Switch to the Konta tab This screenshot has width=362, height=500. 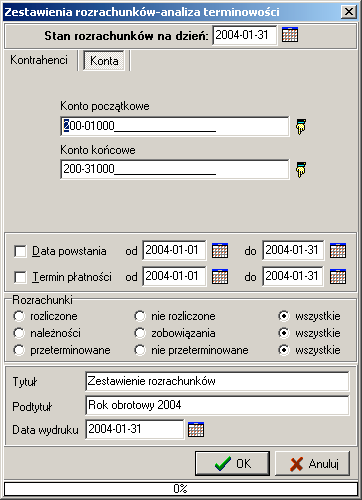pyautogui.click(x=104, y=61)
